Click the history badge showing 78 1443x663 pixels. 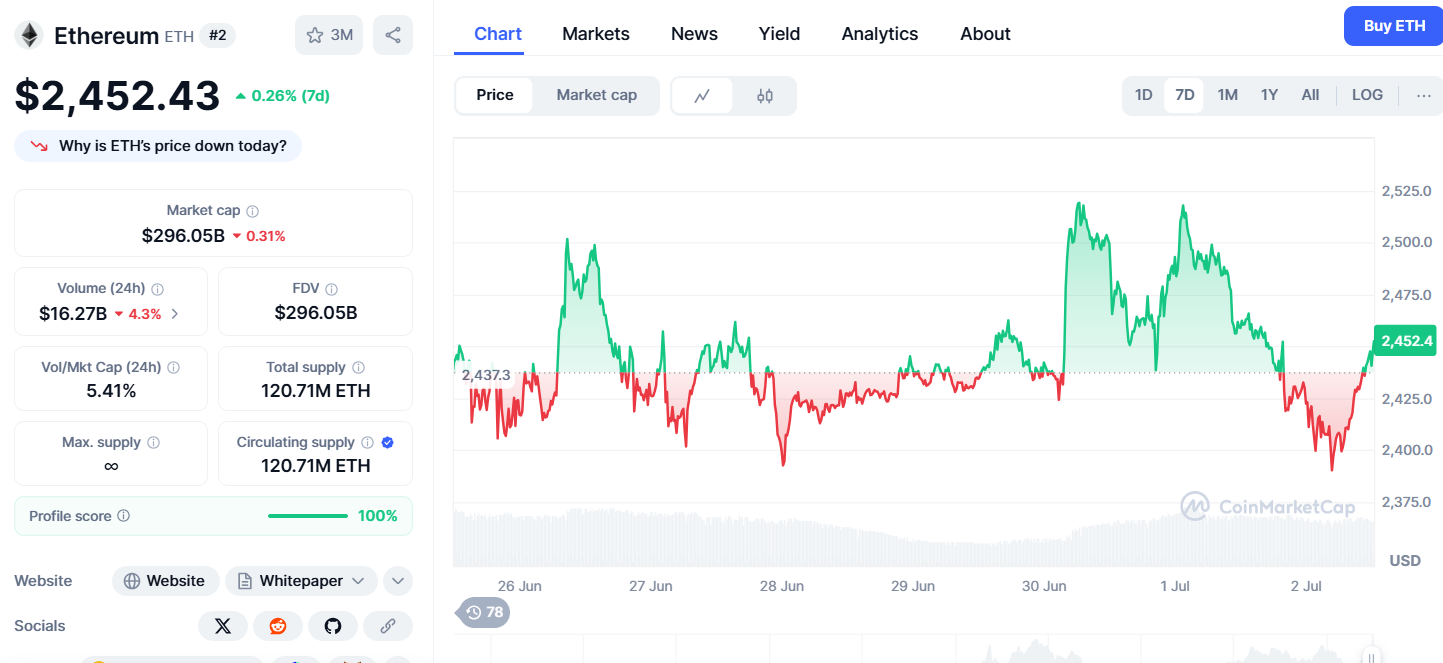[x=484, y=612]
